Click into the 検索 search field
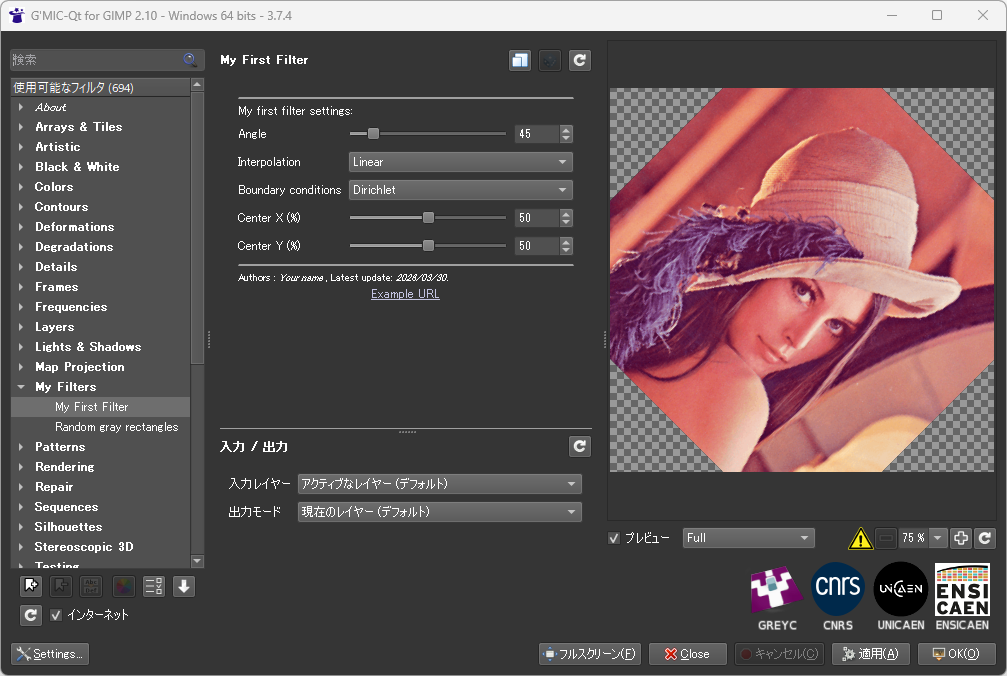1007x676 pixels. (x=96, y=60)
